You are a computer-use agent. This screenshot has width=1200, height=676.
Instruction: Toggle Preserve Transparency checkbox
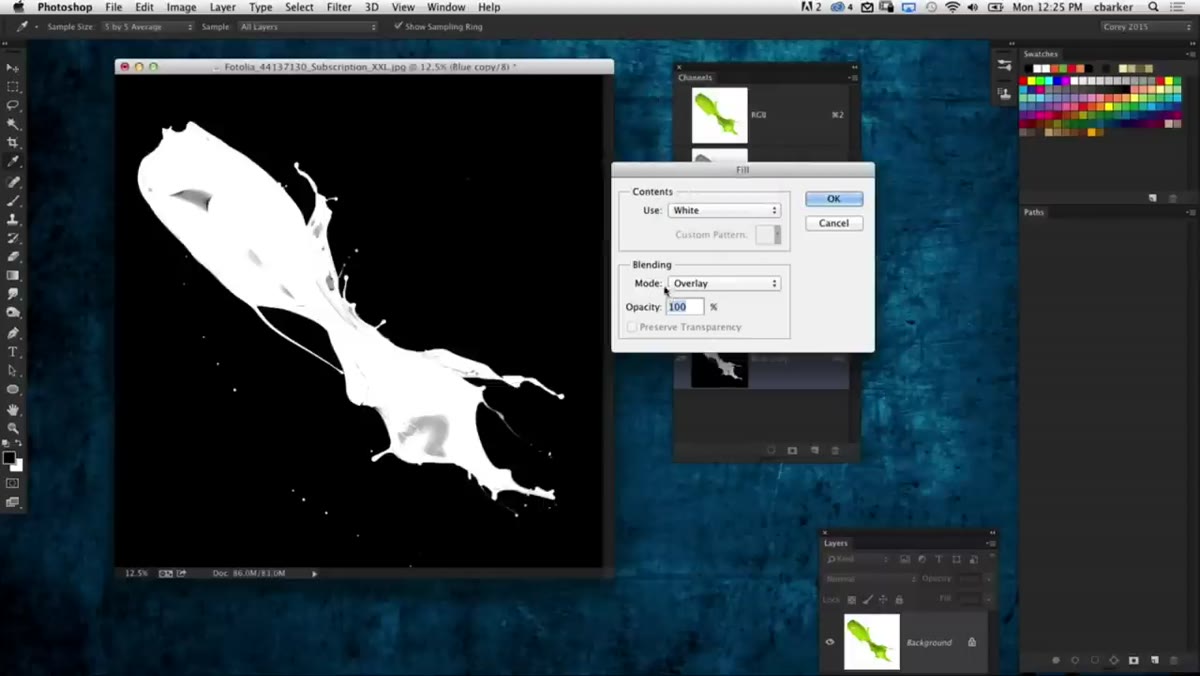click(x=632, y=327)
